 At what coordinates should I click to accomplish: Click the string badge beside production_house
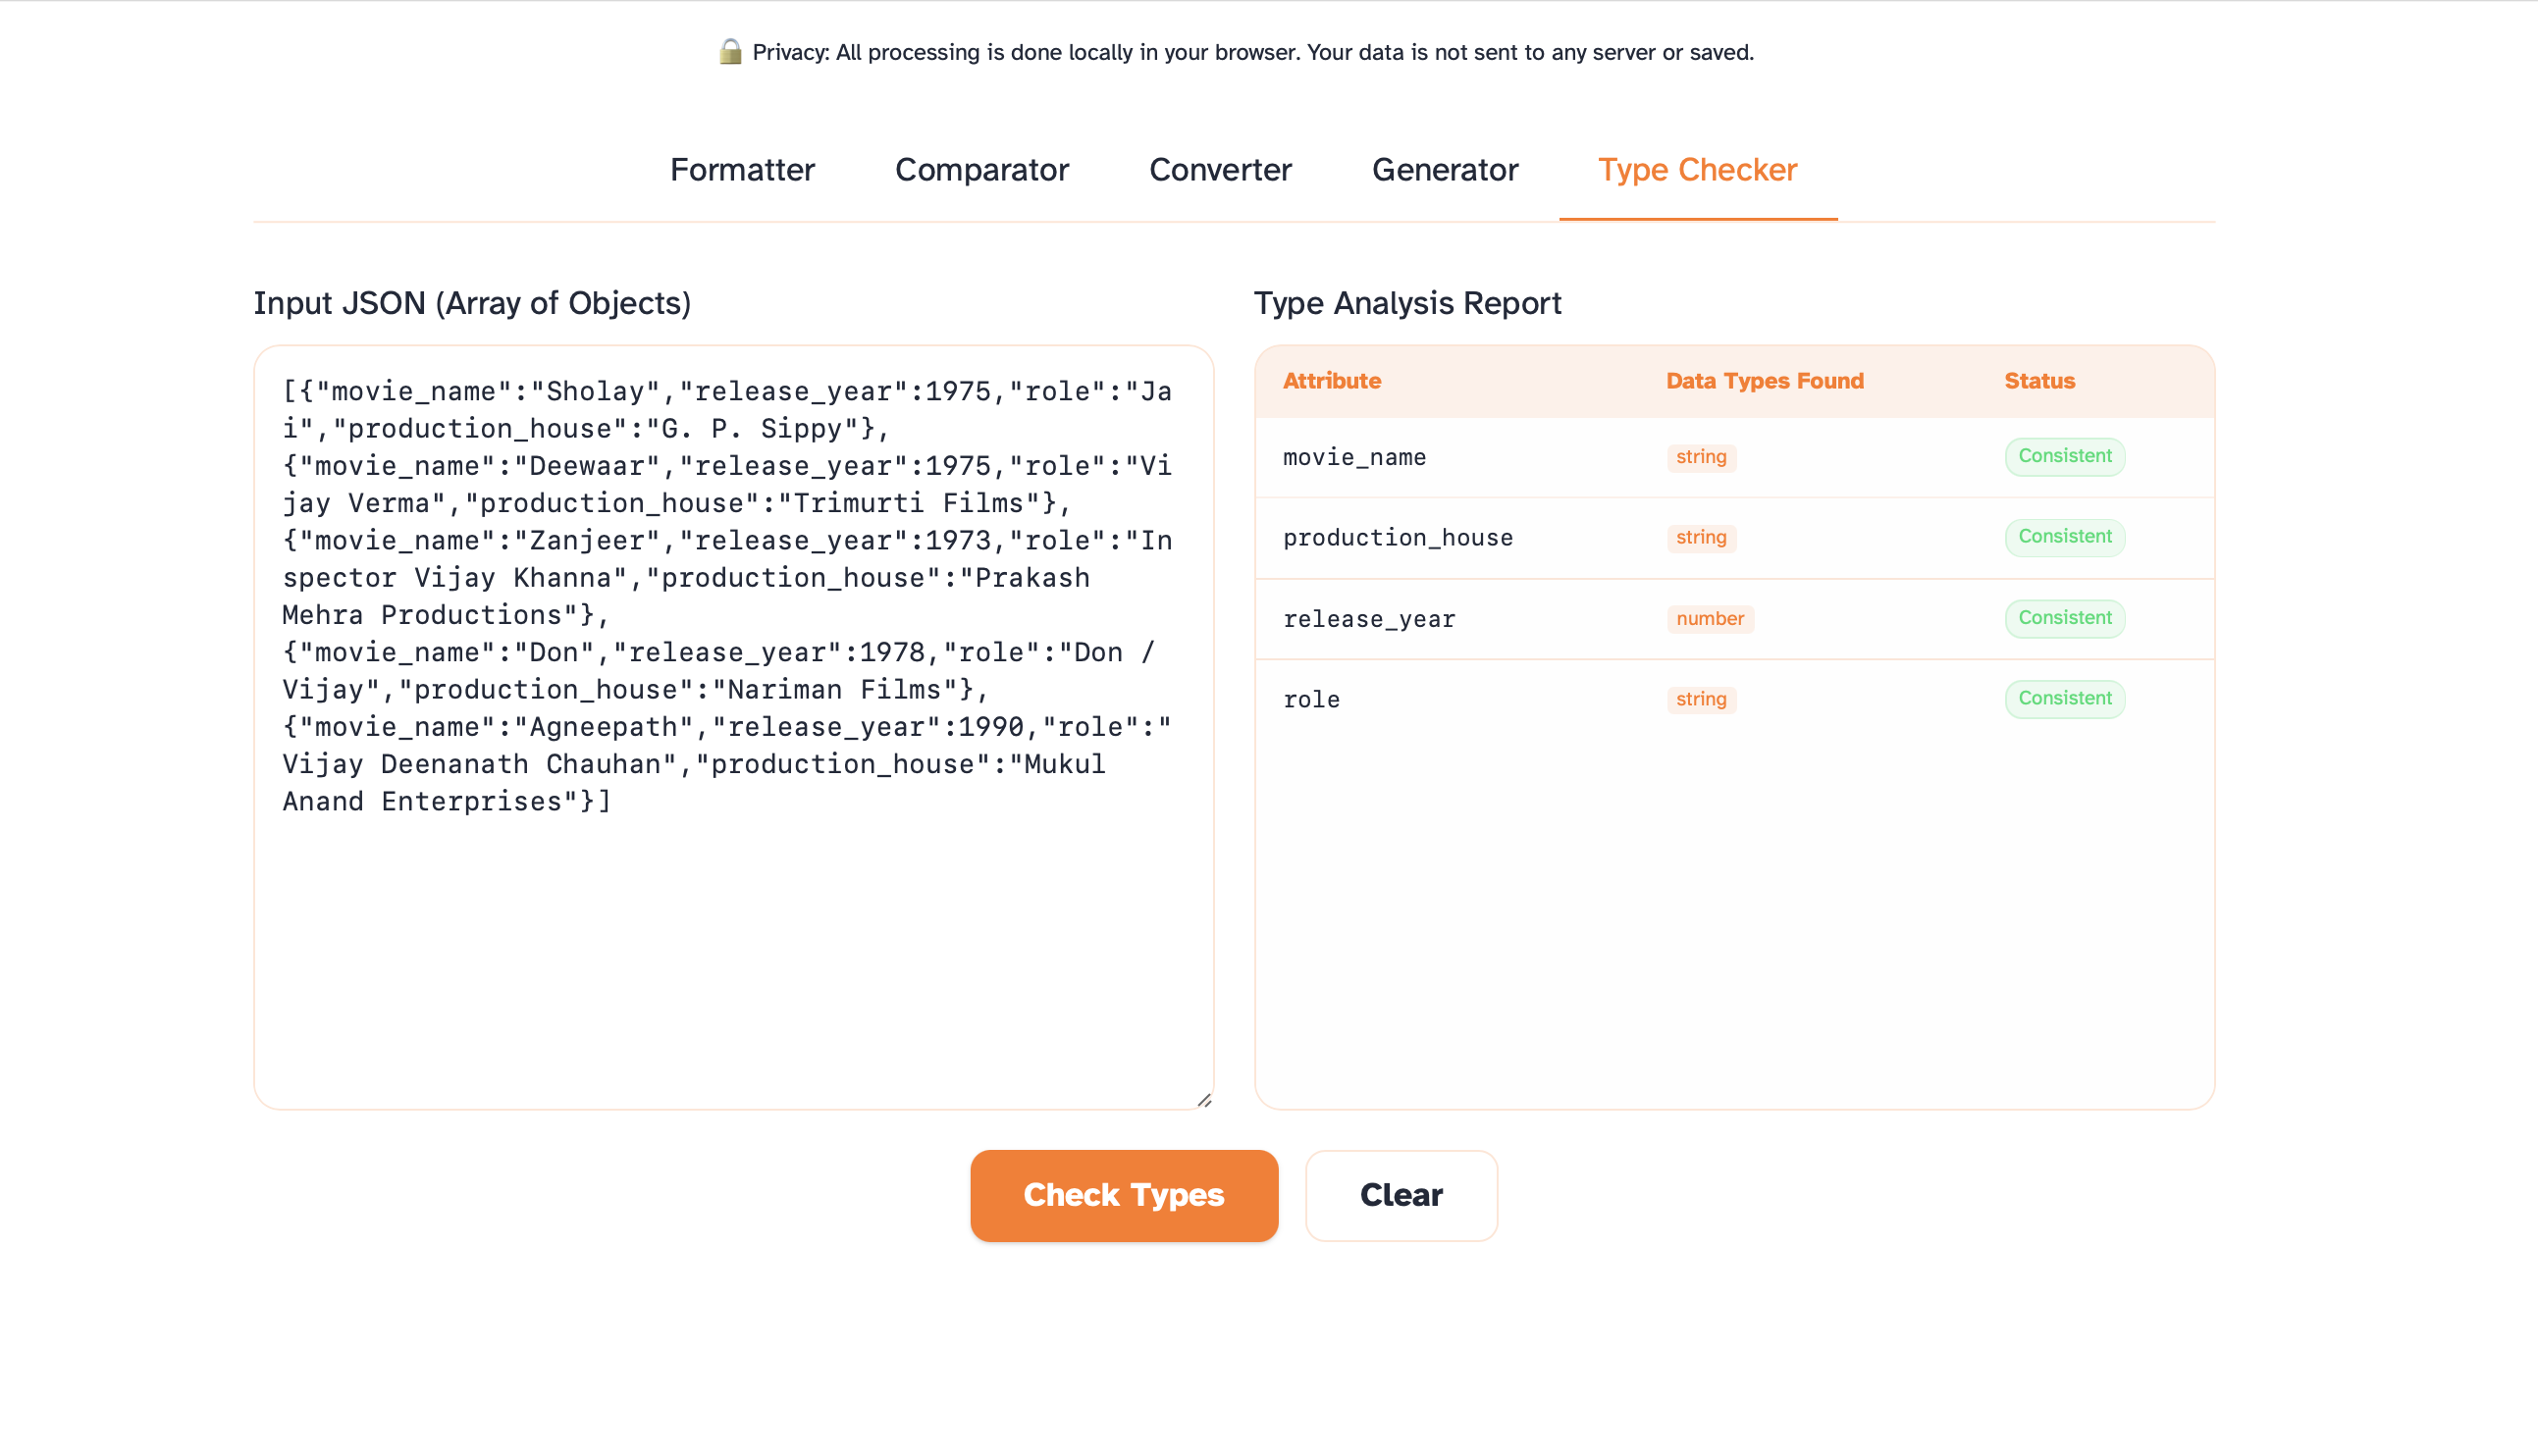coord(1701,538)
